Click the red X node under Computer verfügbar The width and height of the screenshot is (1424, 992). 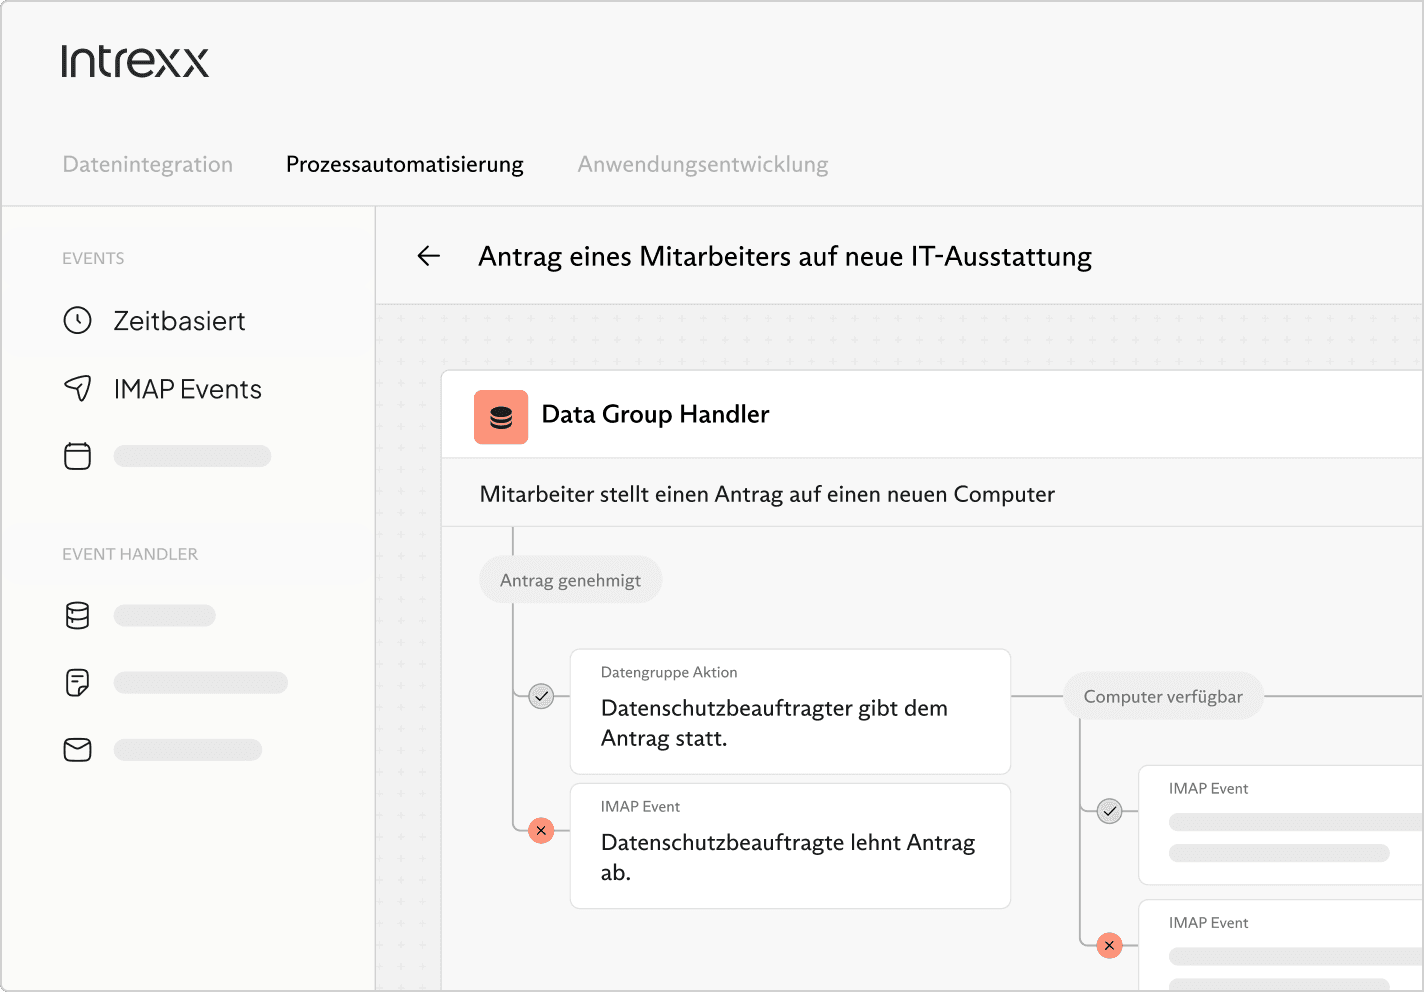[1109, 945]
